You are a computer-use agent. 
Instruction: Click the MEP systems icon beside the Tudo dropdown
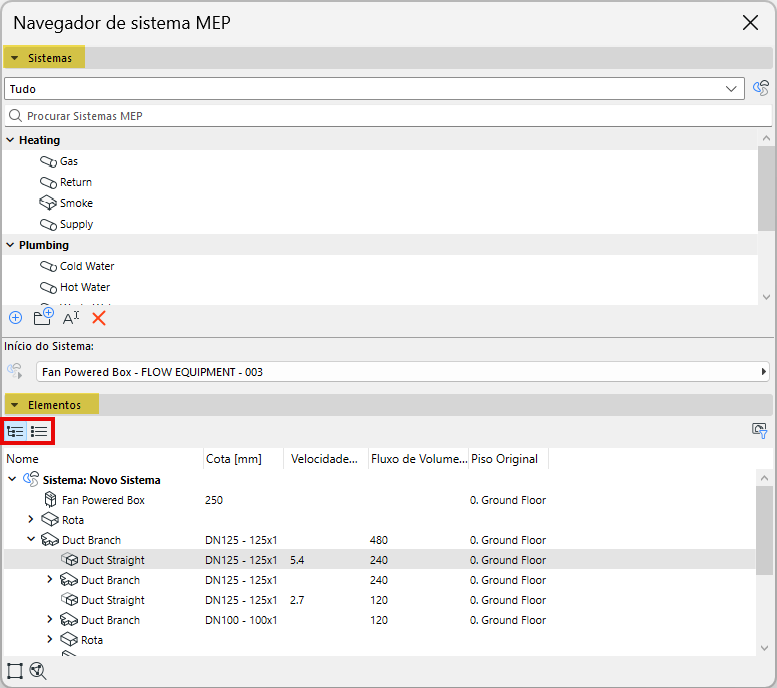click(x=761, y=89)
